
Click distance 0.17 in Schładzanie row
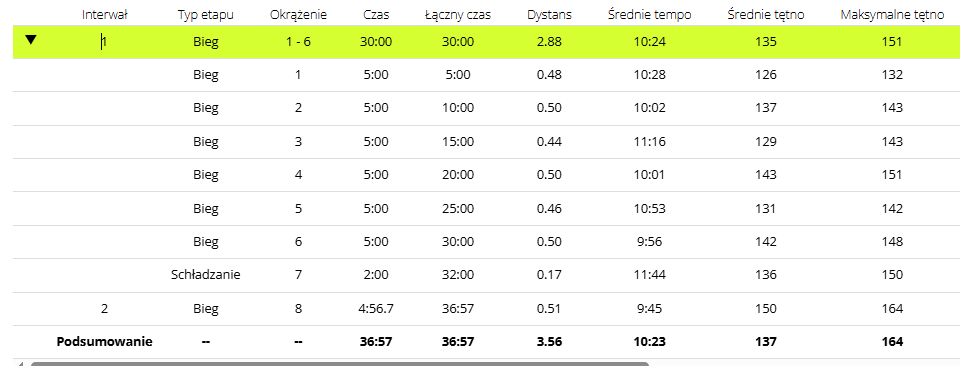549,275
